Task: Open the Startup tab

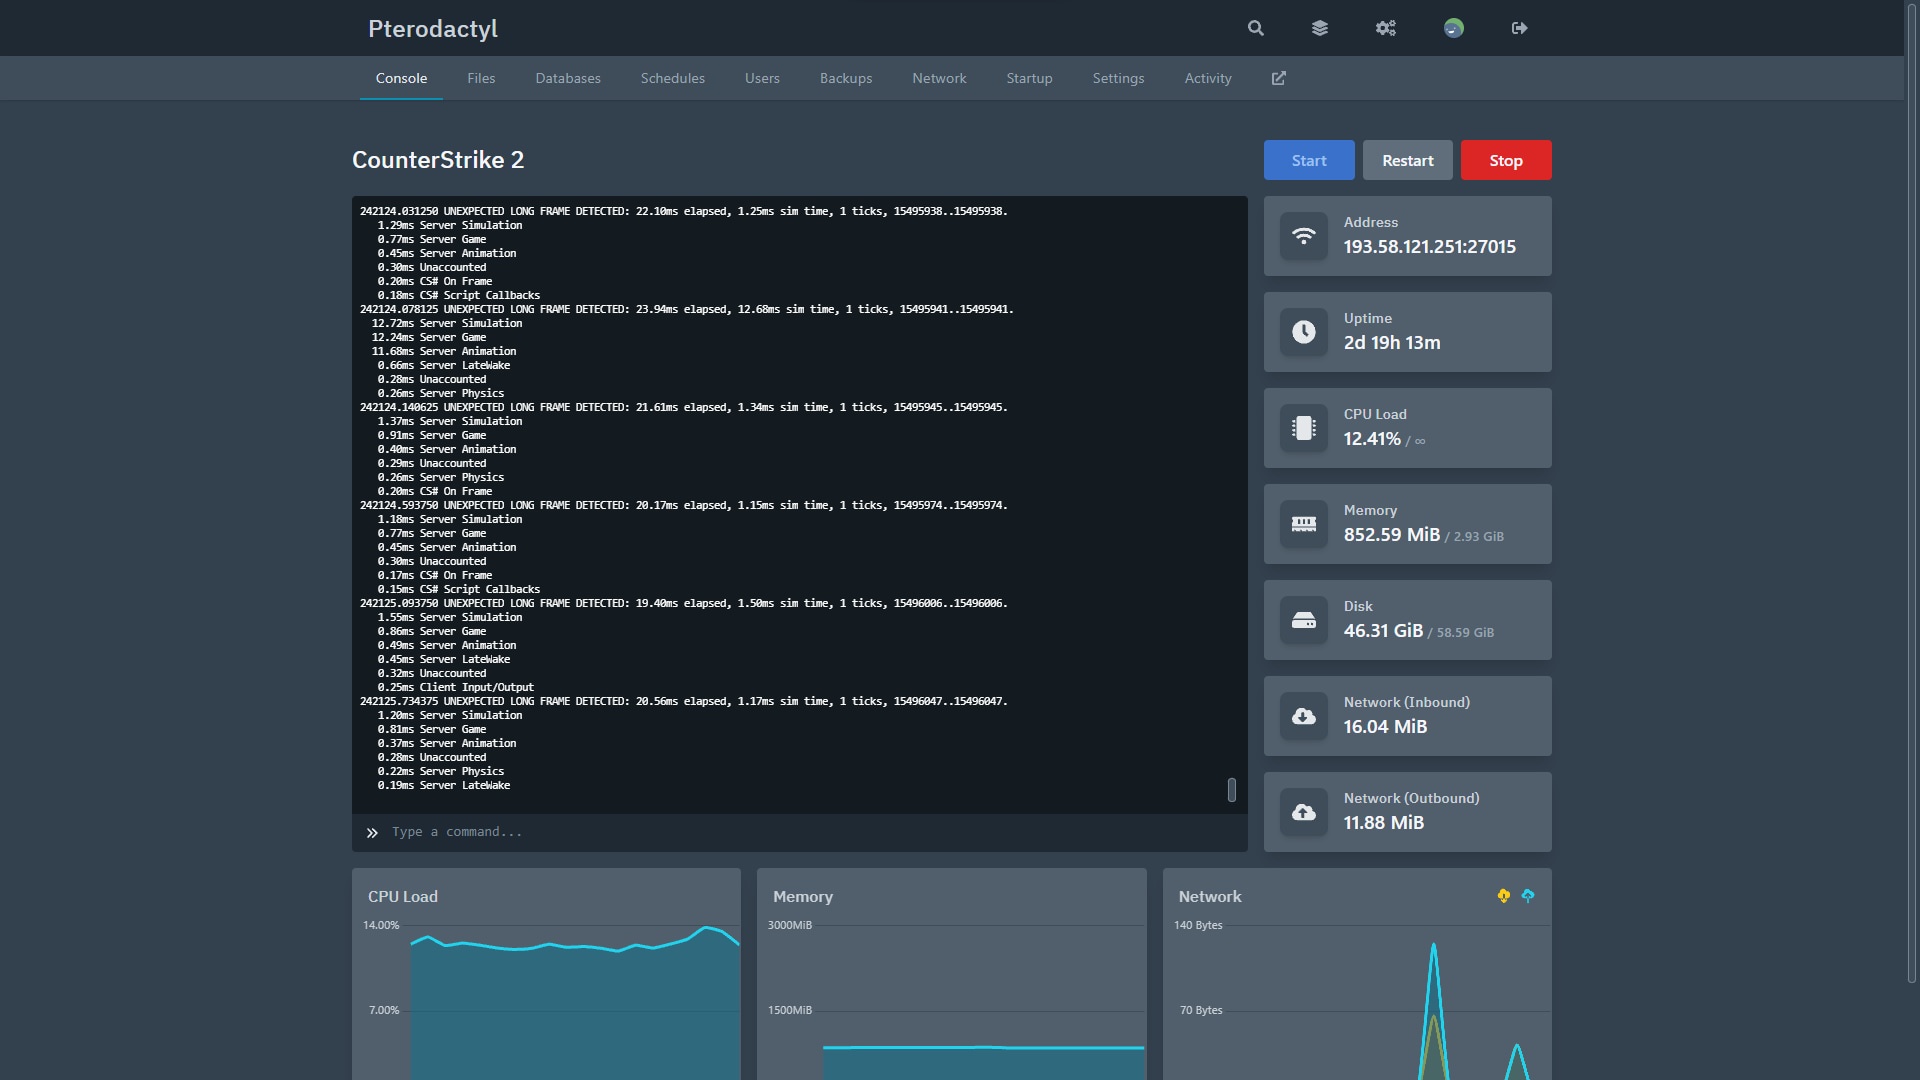Action: 1029,78
